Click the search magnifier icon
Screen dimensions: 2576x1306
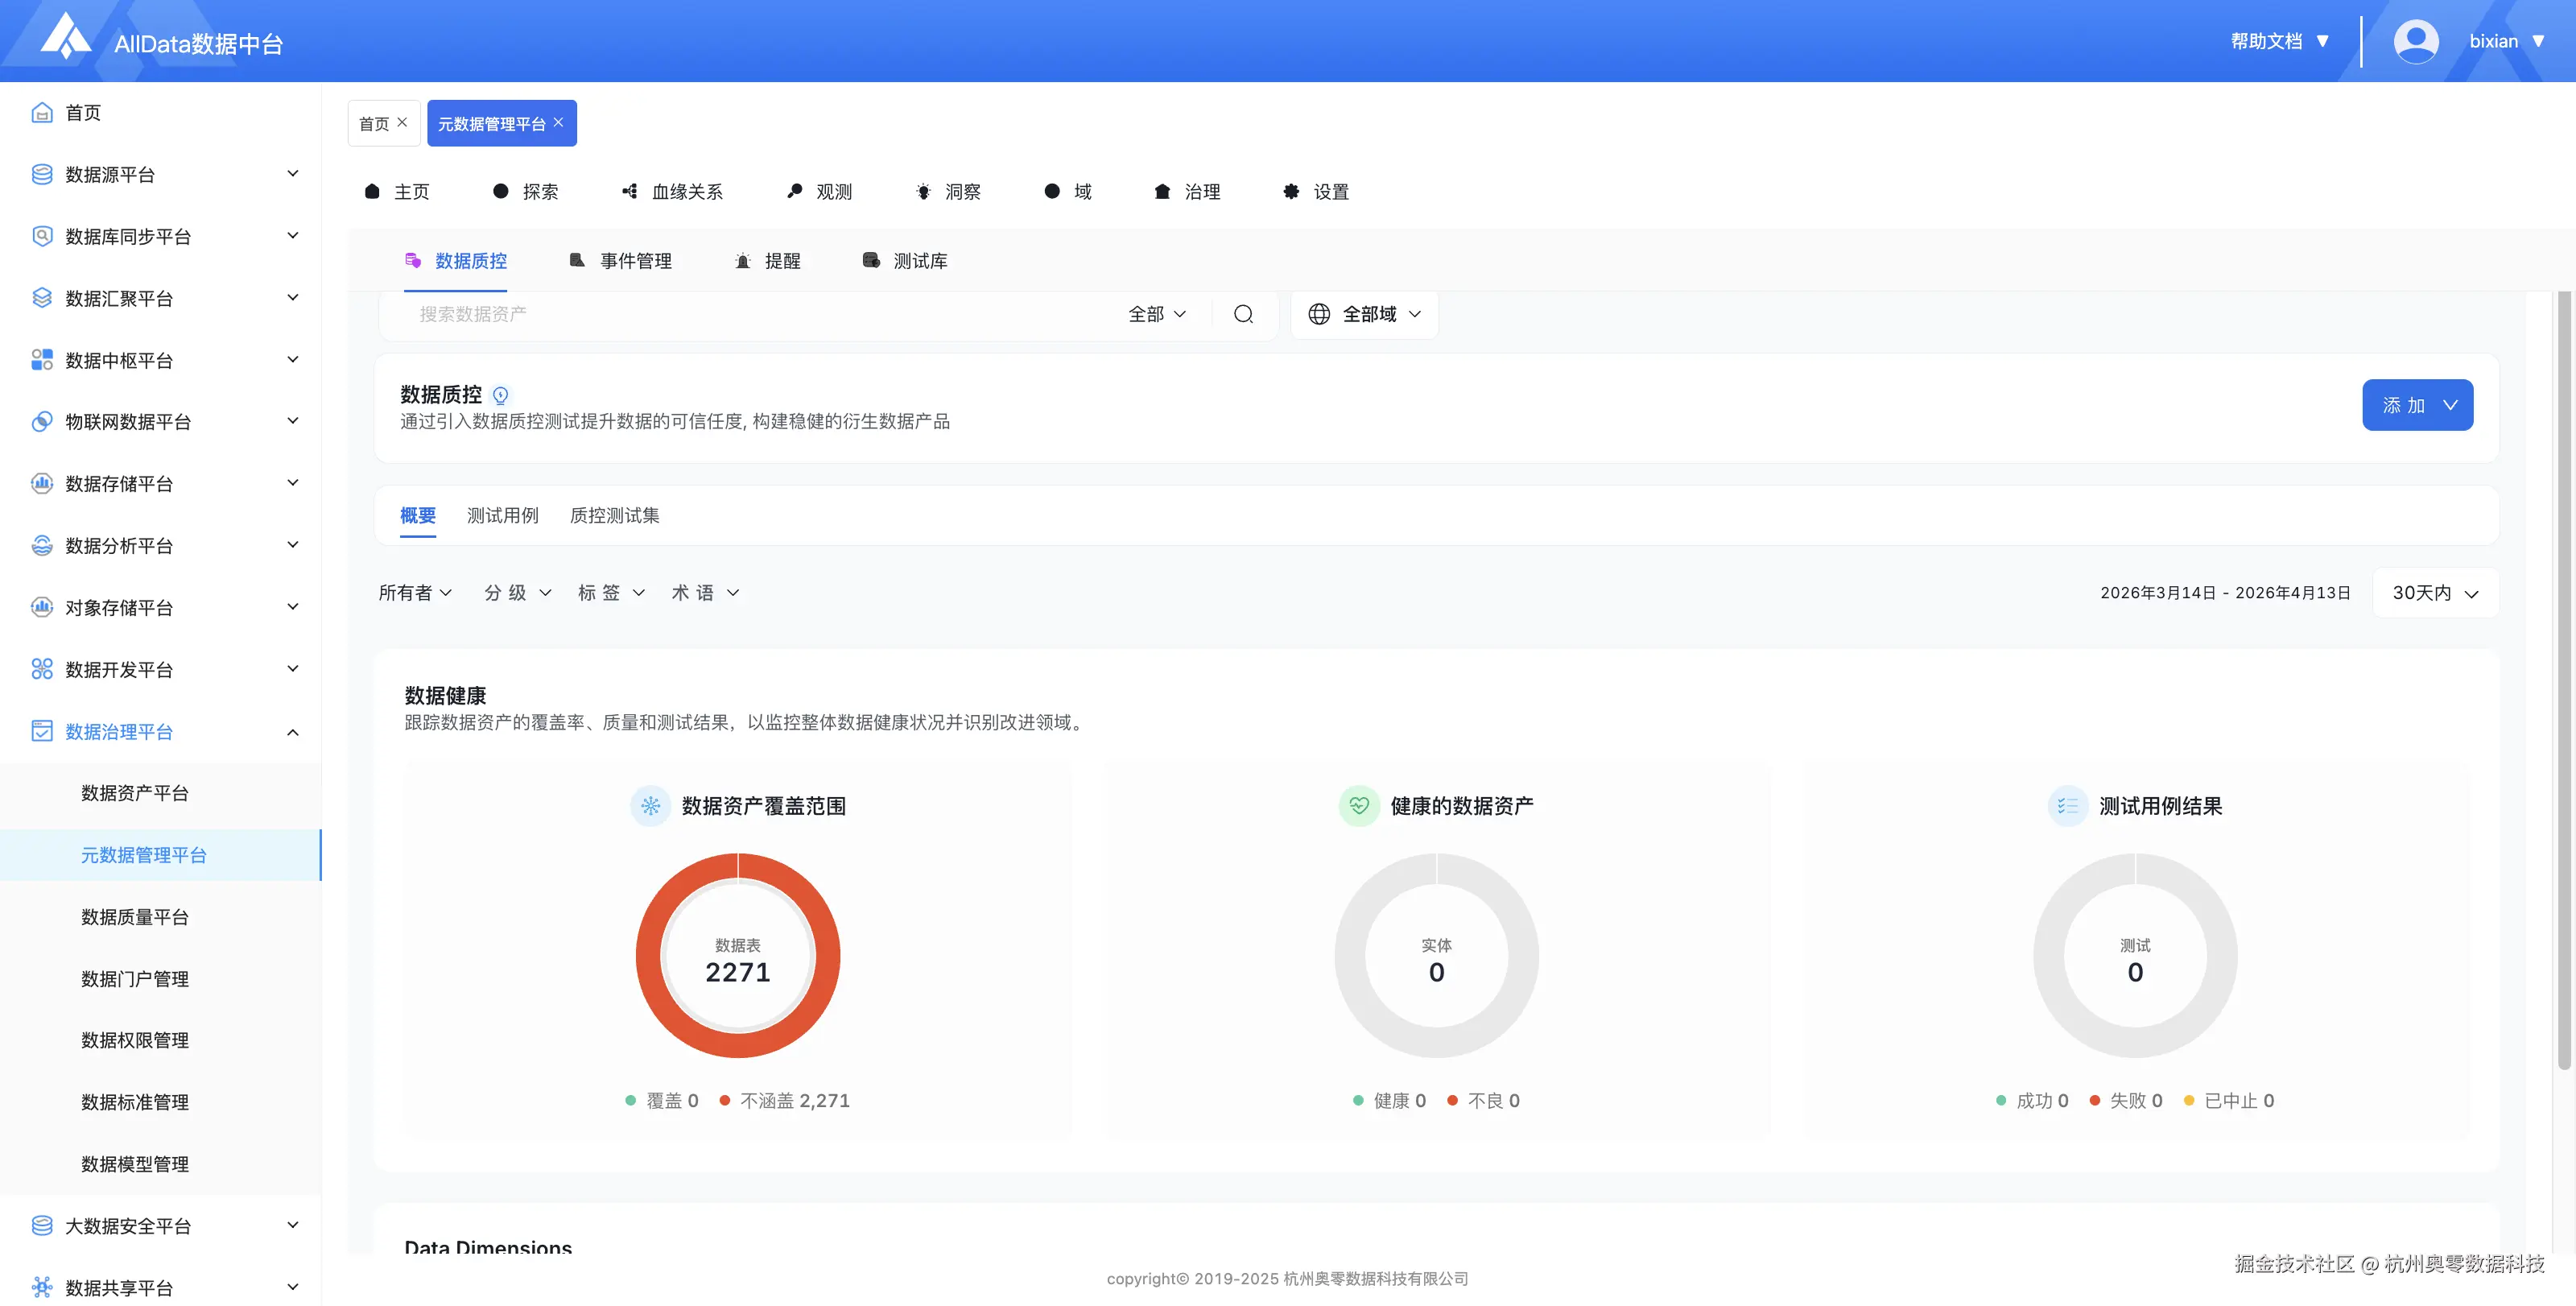(1243, 313)
